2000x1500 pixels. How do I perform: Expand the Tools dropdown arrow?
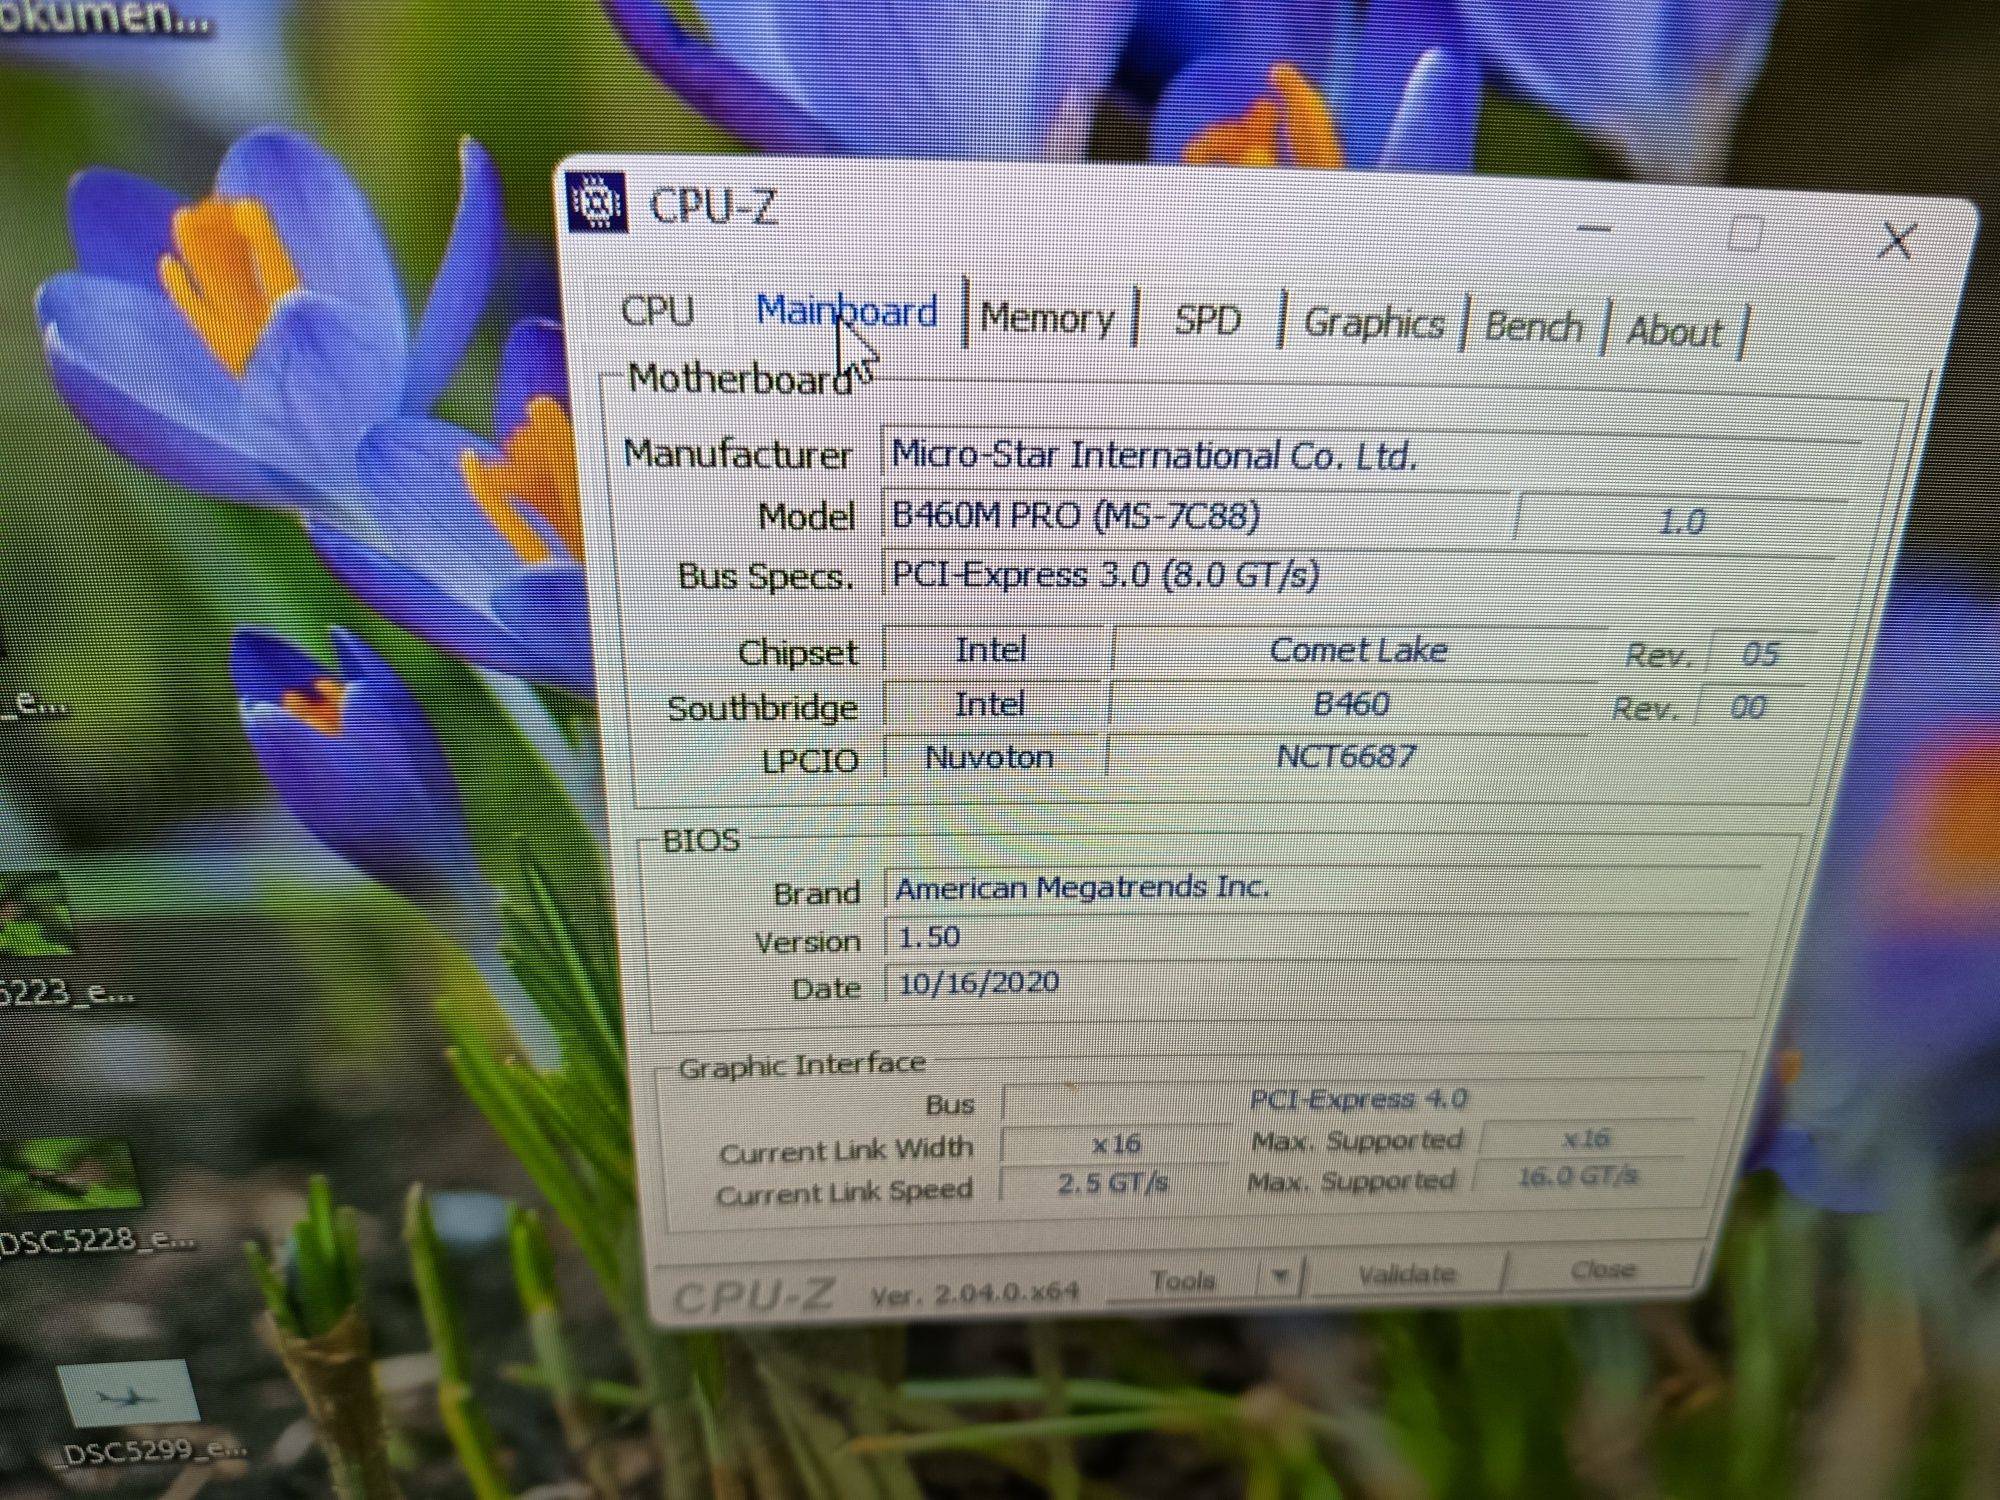pos(1280,1277)
